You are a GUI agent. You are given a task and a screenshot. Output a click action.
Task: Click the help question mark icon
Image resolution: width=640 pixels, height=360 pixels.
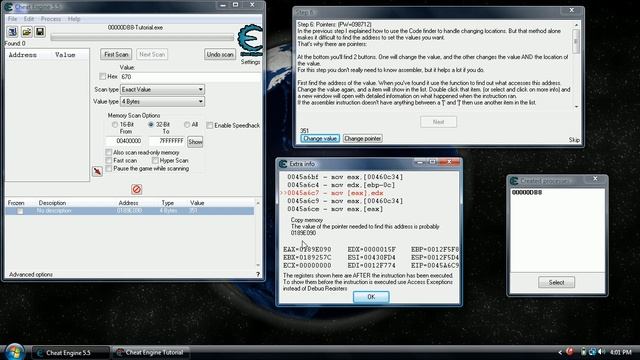[x=258, y=274]
